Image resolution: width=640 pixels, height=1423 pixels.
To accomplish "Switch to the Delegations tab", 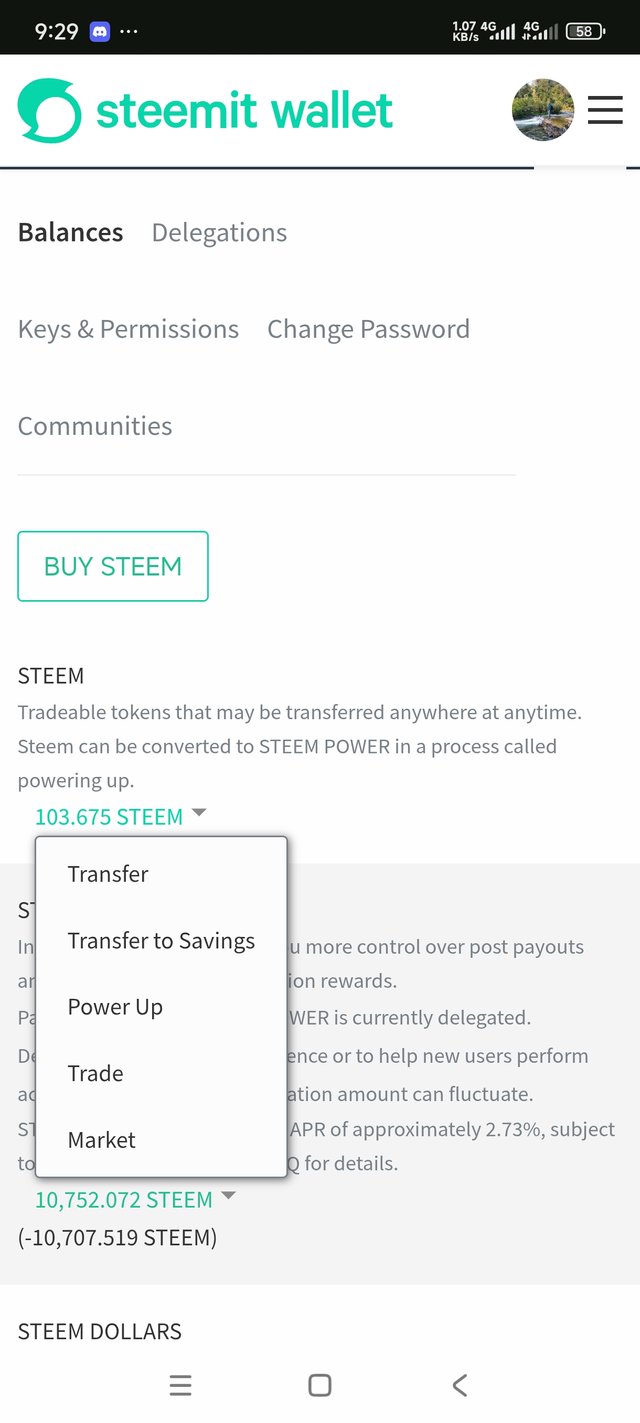I will pos(219,233).
